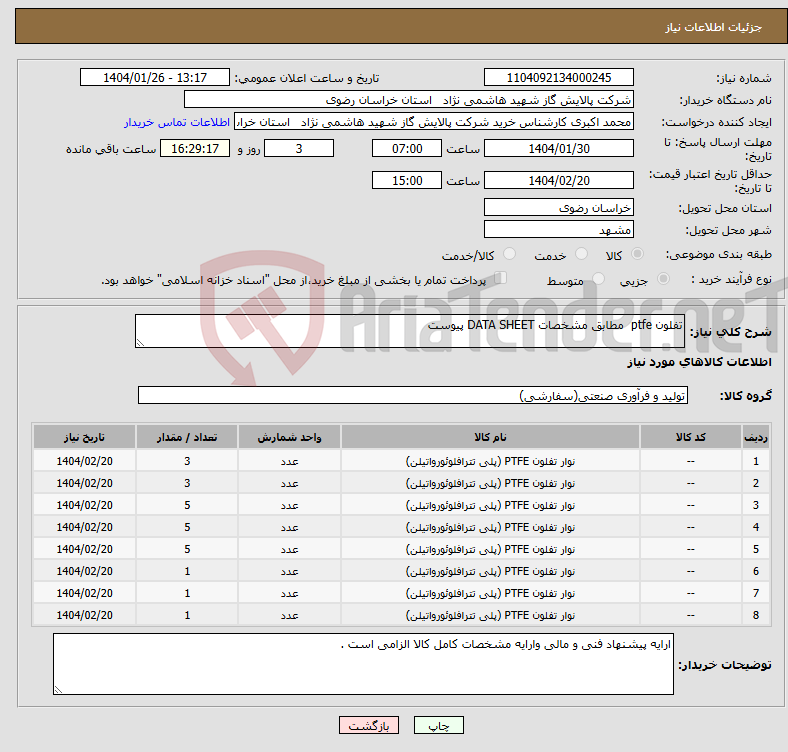The image size is (788, 752).
Task: Click unit cell عدد in row 7
Action: pos(289,593)
